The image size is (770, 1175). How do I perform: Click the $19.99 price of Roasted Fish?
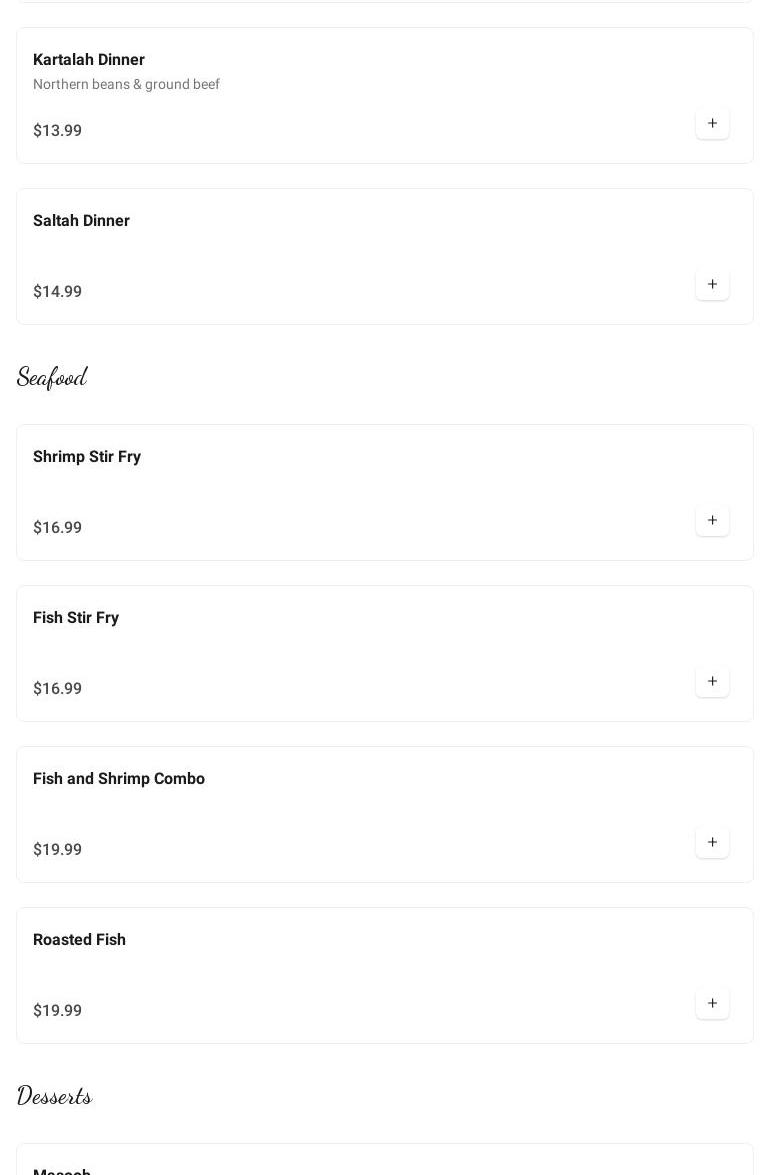(57, 1011)
